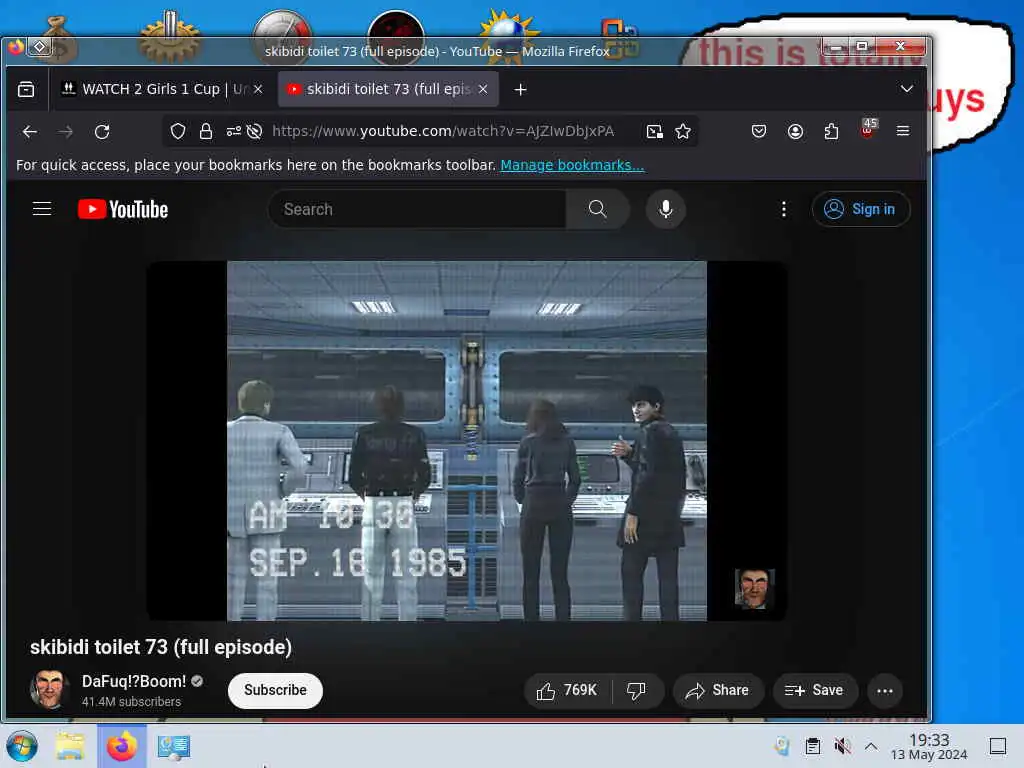
Task: Open the clock showing 19:33
Action: [x=929, y=746]
